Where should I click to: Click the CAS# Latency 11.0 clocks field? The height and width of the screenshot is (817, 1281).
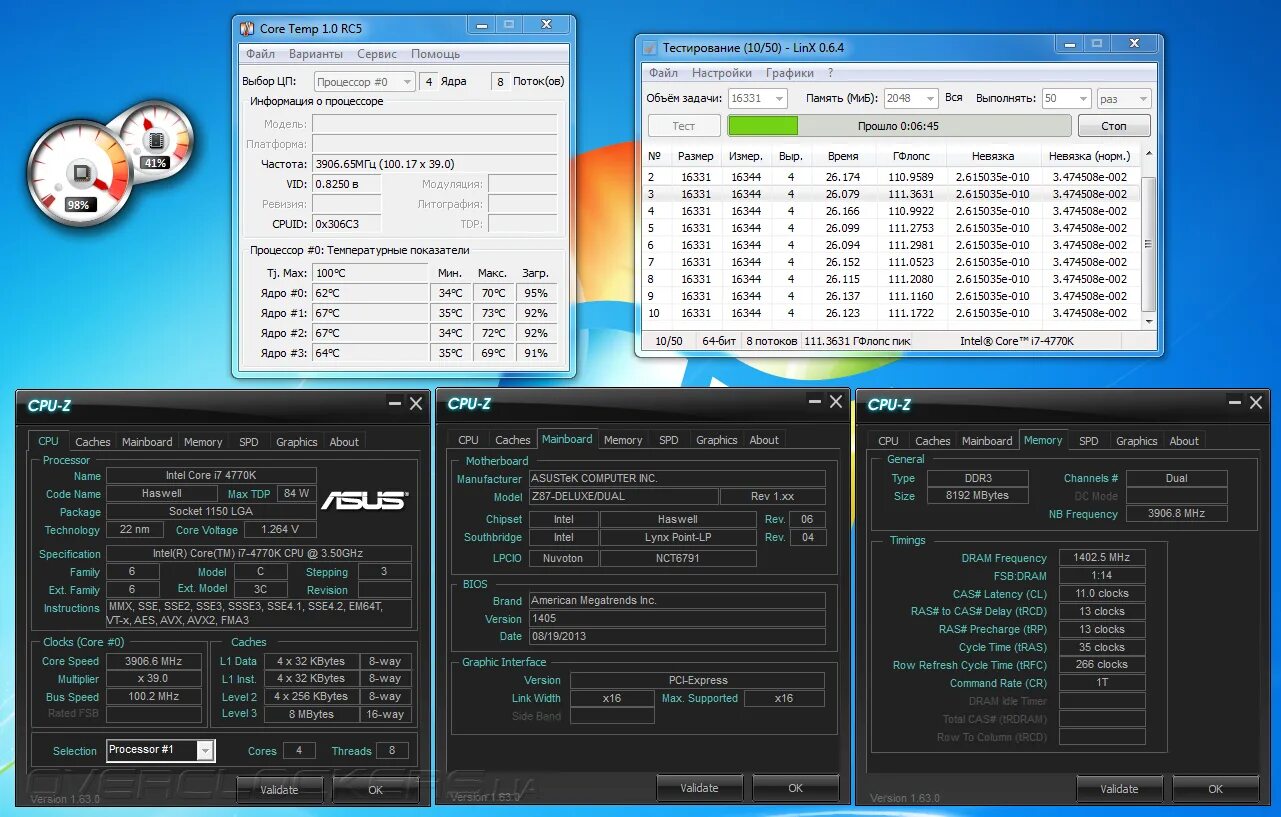(x=1102, y=594)
